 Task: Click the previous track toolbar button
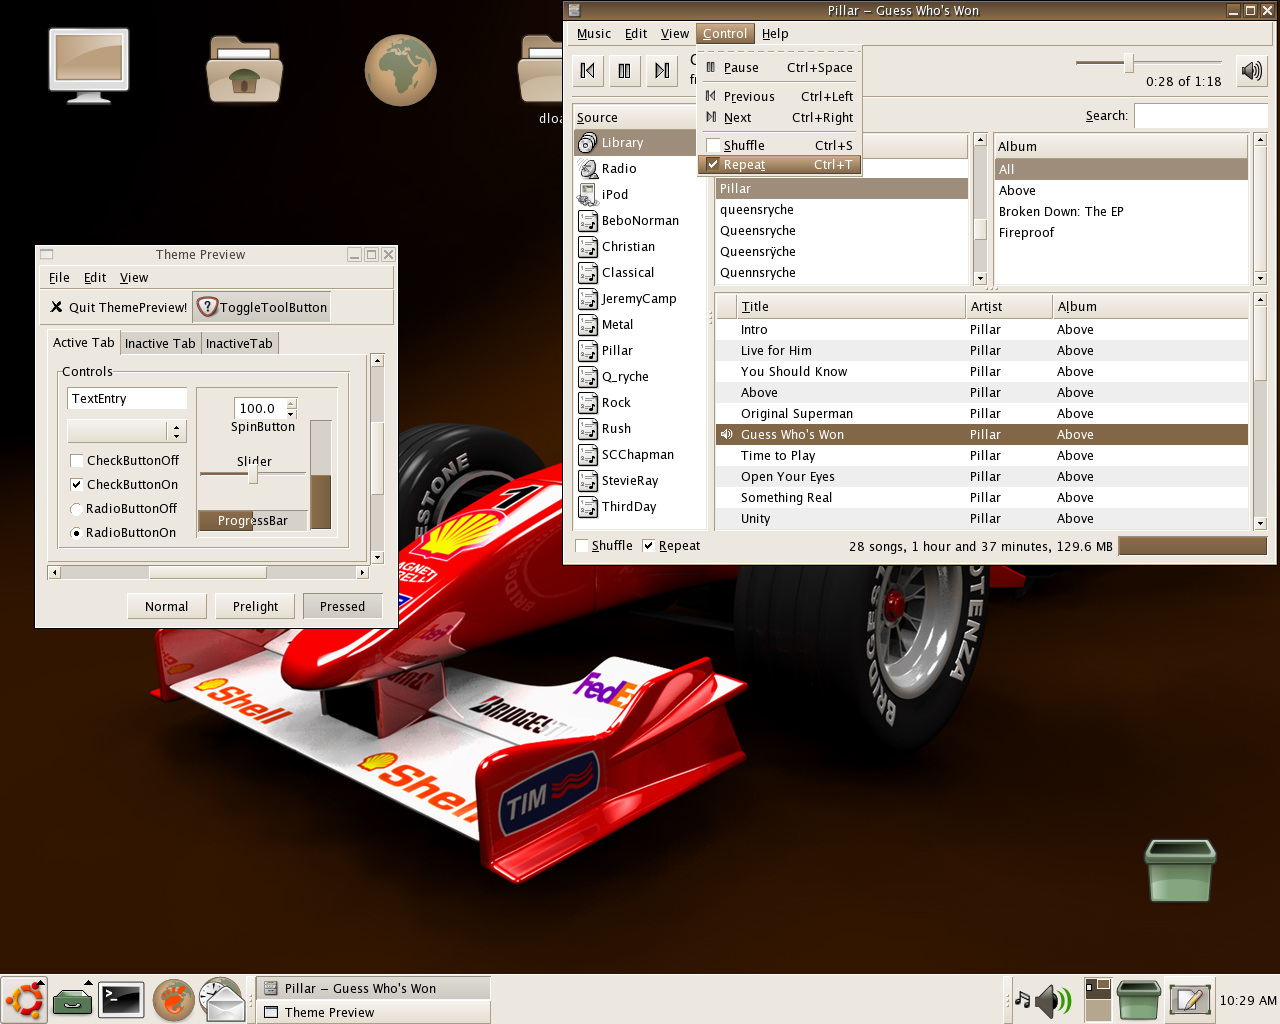click(588, 70)
